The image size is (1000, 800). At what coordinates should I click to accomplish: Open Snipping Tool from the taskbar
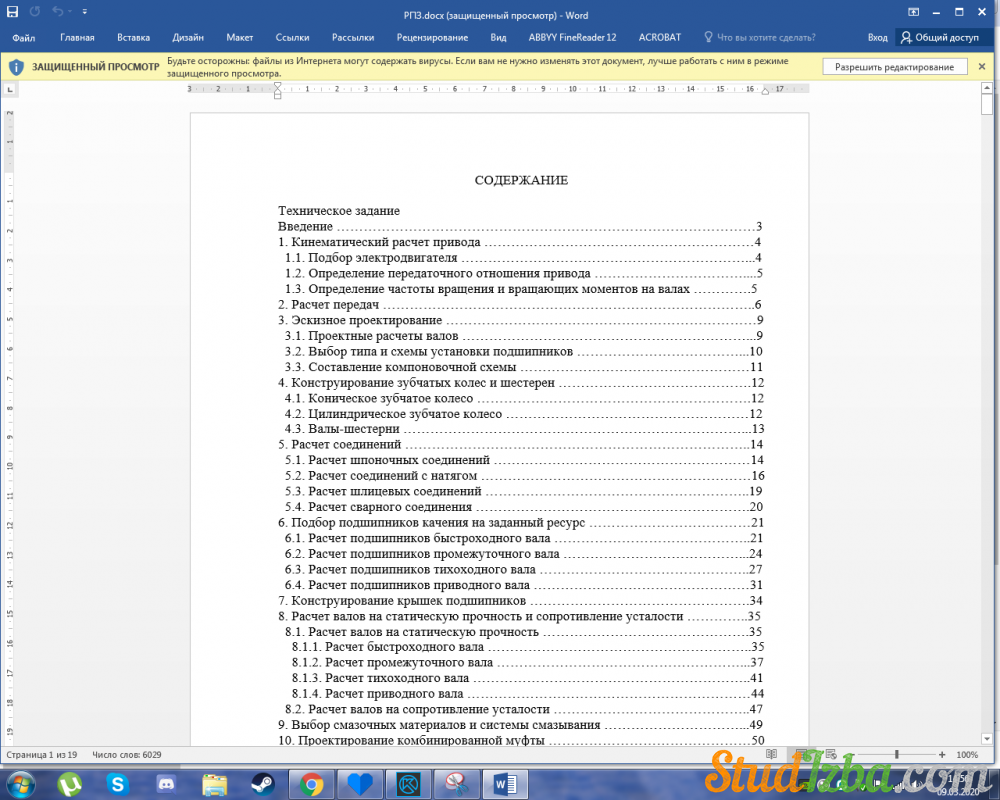[x=457, y=784]
